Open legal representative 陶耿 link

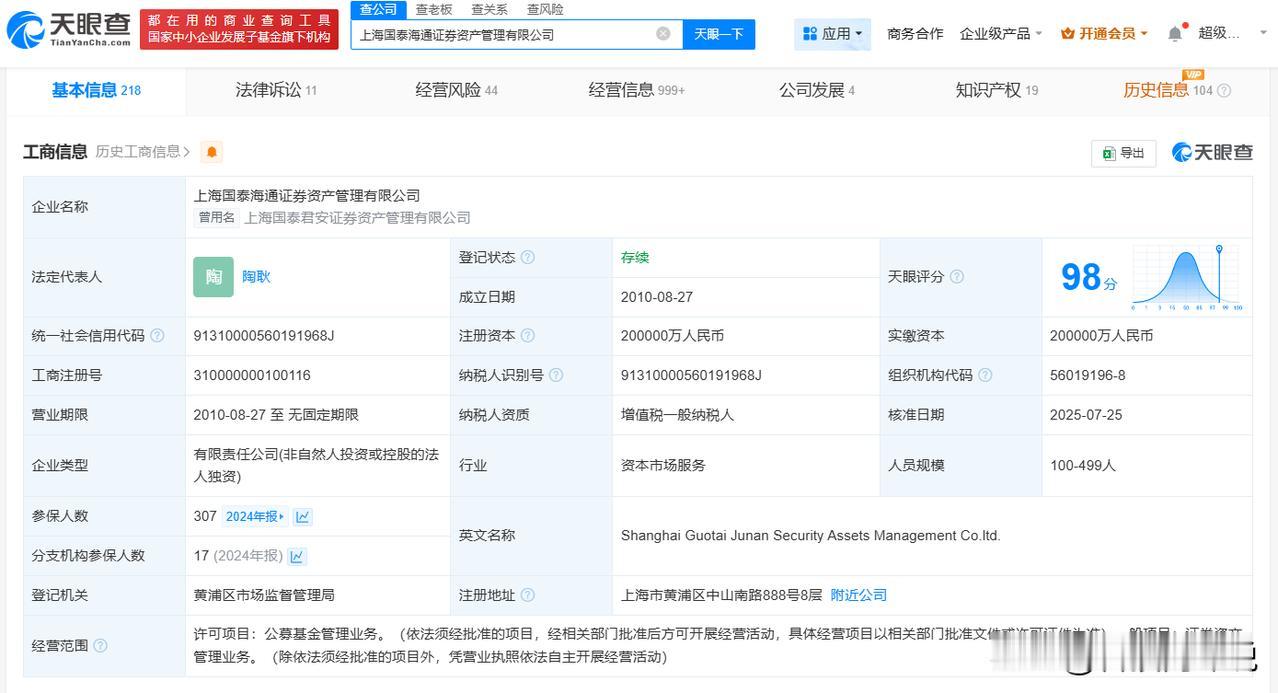(256, 277)
